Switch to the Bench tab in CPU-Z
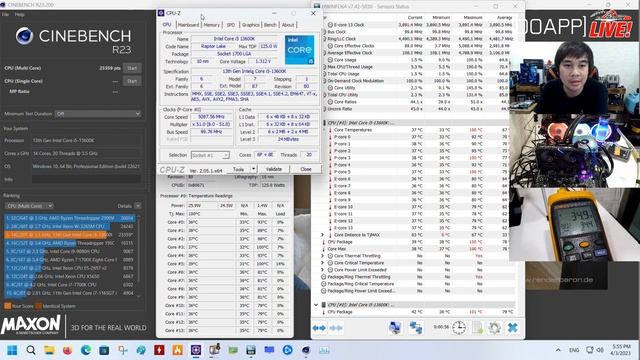This screenshot has width=640, height=360. pos(270,25)
